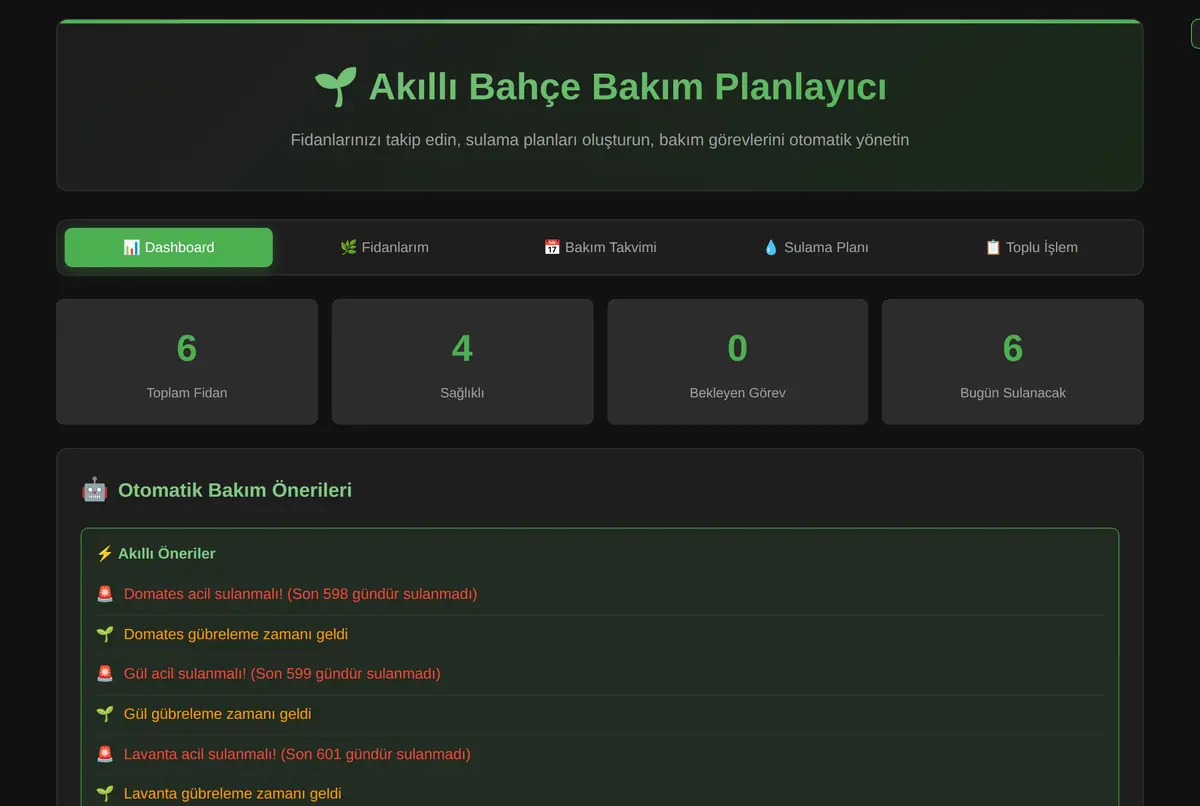1200x806 pixels.
Task: Click the siren icon beside Domates acil sulanmalı
Action: click(x=105, y=594)
